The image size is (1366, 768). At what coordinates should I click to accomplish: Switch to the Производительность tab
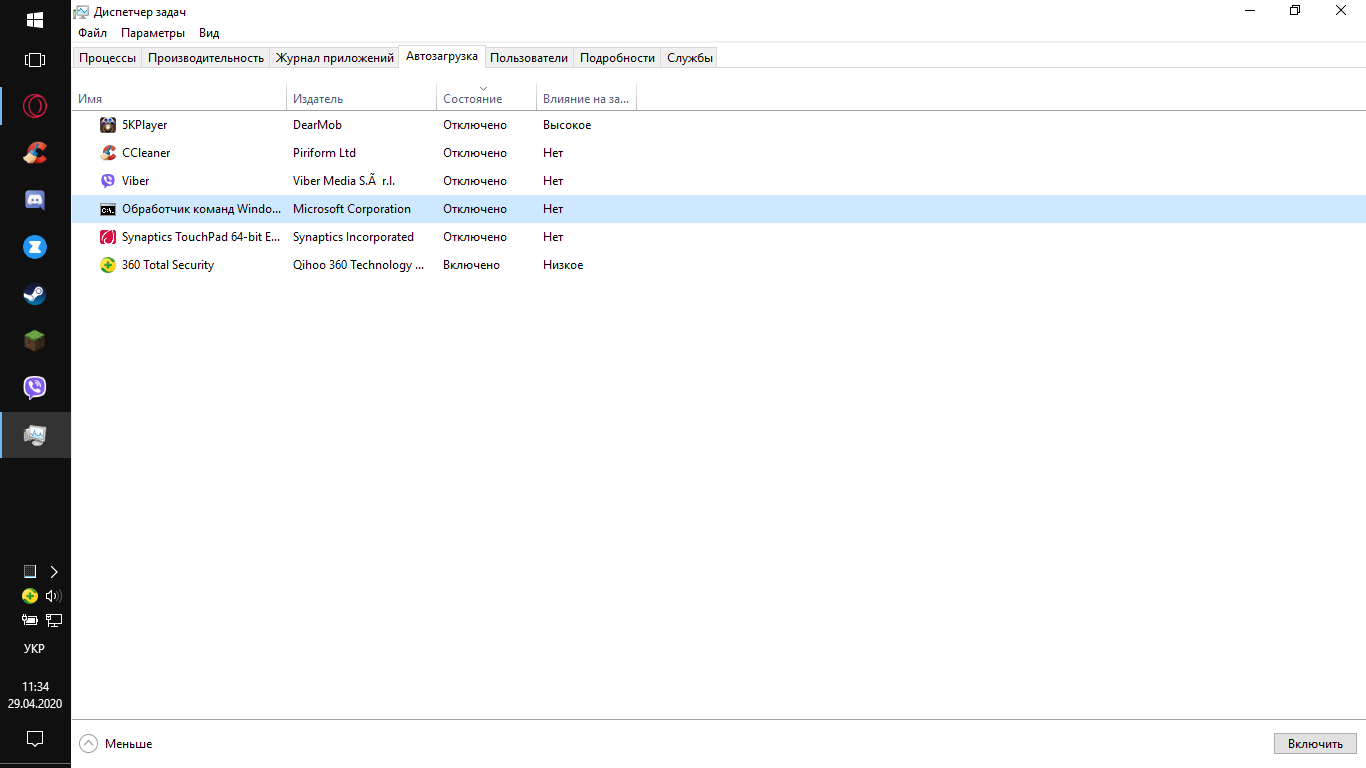pos(206,58)
